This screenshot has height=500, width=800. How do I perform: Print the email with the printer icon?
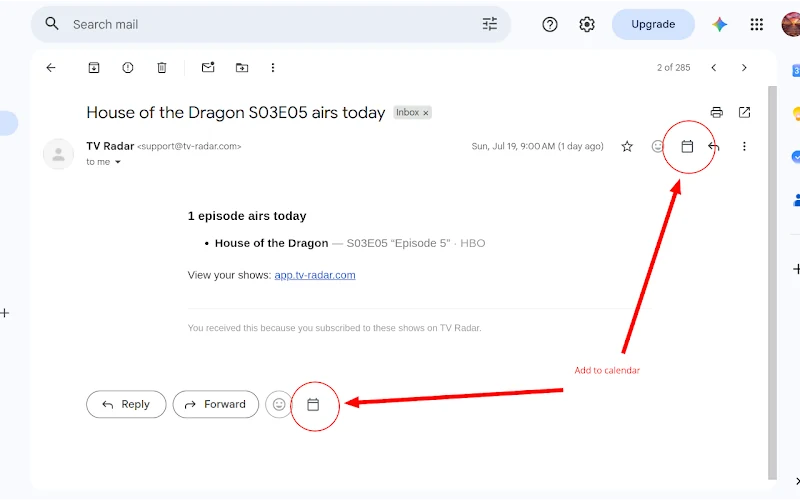(717, 112)
